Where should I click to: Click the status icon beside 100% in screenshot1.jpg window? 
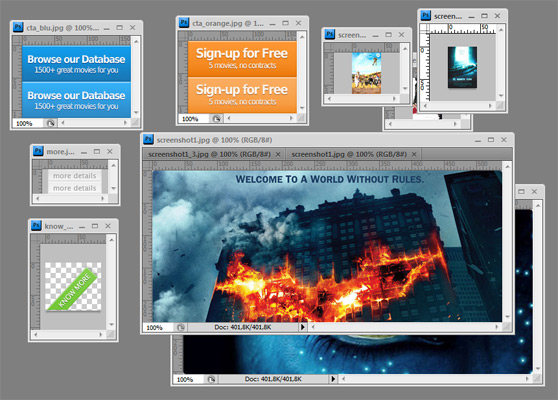(181, 327)
